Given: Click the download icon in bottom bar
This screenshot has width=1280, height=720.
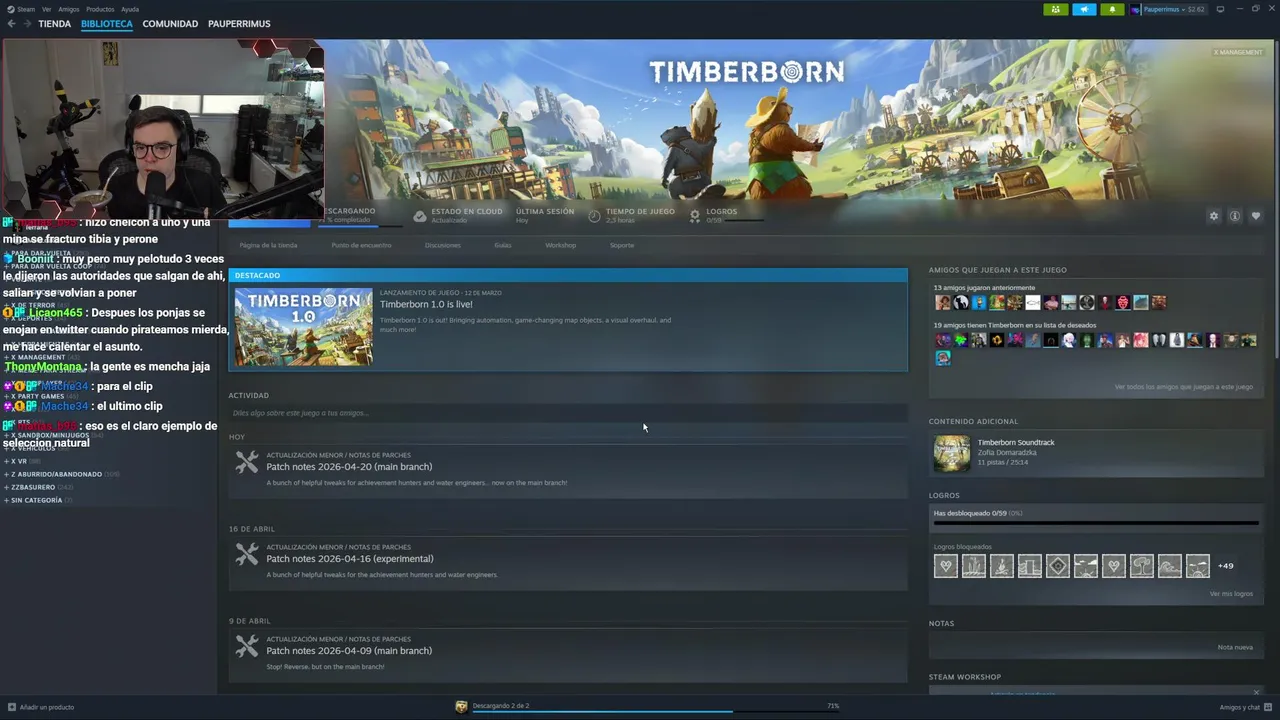Looking at the screenshot, I should [461, 706].
